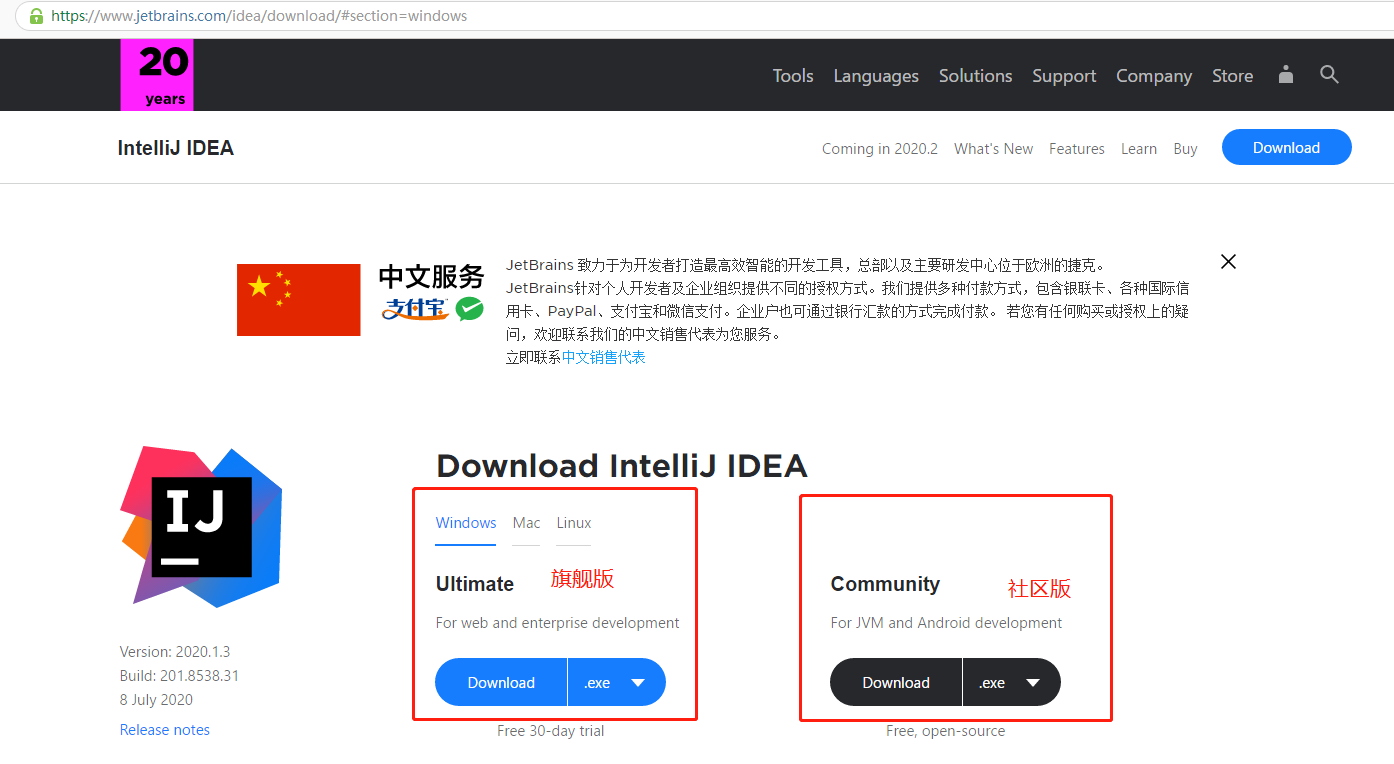The height and width of the screenshot is (764, 1394).
Task: Click the account profile icon
Action: coord(1285,74)
